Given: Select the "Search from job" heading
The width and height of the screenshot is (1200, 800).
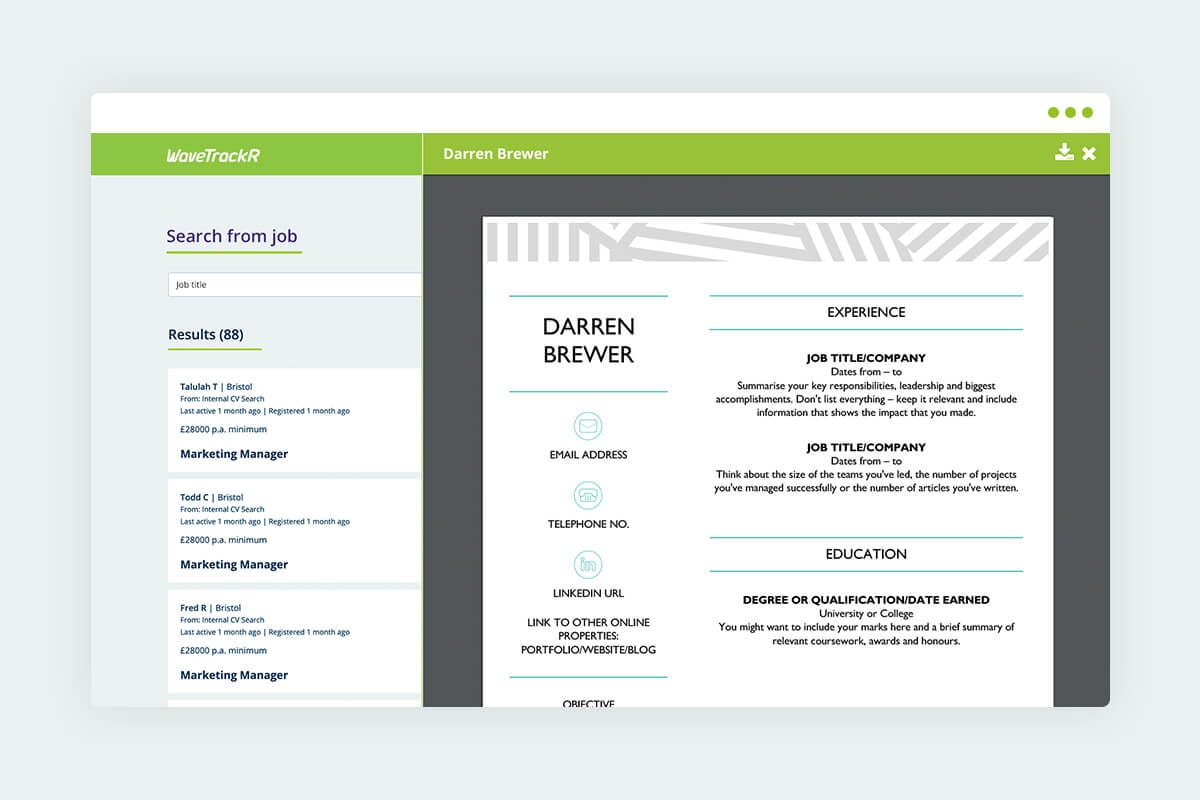Looking at the screenshot, I should [x=233, y=236].
